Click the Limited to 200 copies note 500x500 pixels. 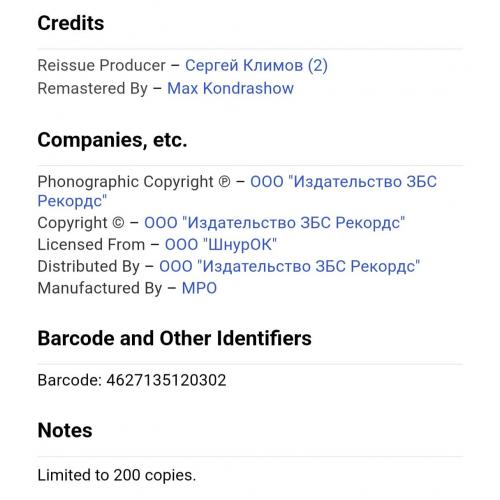pyautogui.click(x=117, y=475)
